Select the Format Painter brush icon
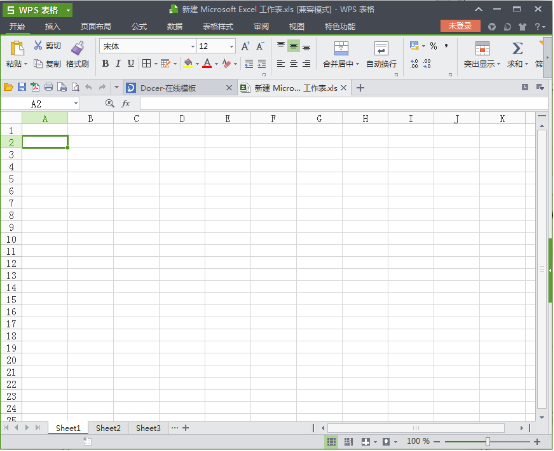 coord(77,48)
